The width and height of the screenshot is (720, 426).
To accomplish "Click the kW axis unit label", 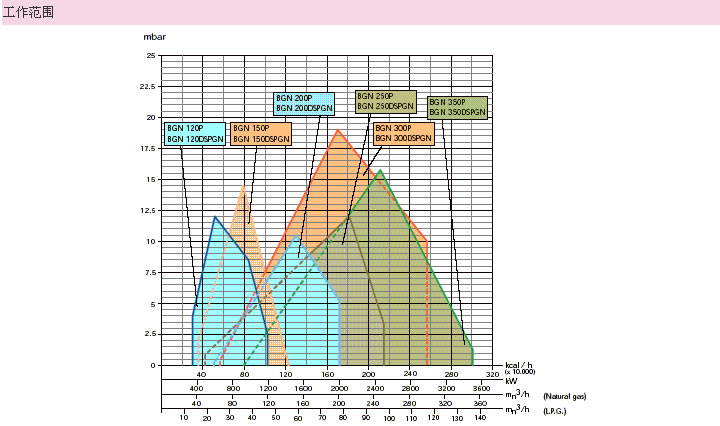I will pyautogui.click(x=511, y=381).
